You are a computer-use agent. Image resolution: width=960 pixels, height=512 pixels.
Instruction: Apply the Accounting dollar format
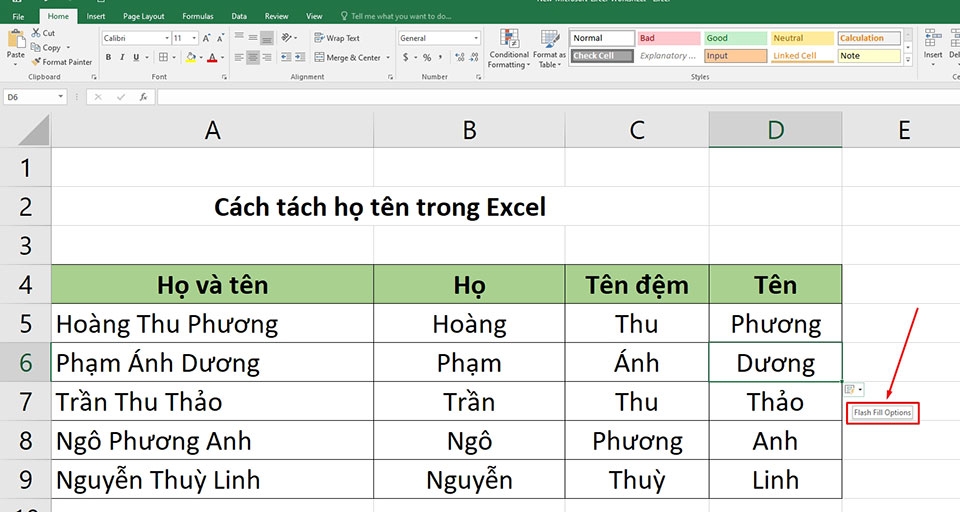tap(405, 57)
